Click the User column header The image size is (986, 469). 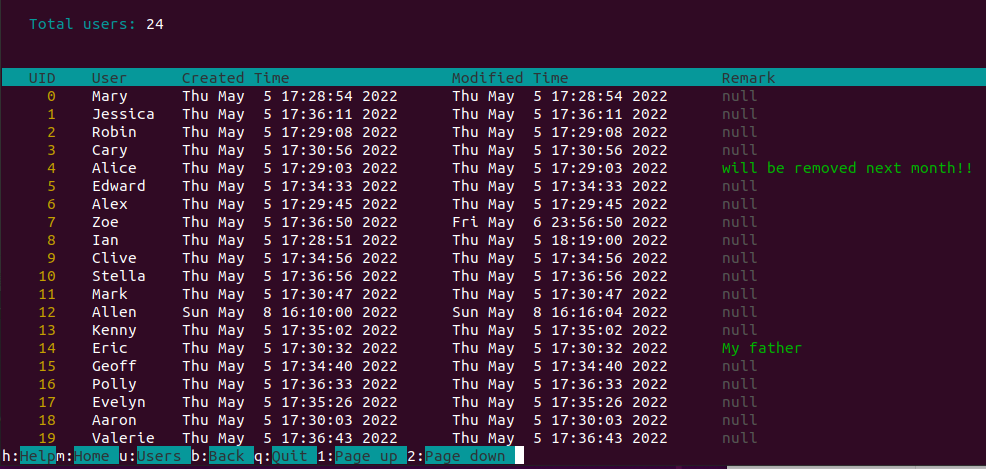coord(109,78)
